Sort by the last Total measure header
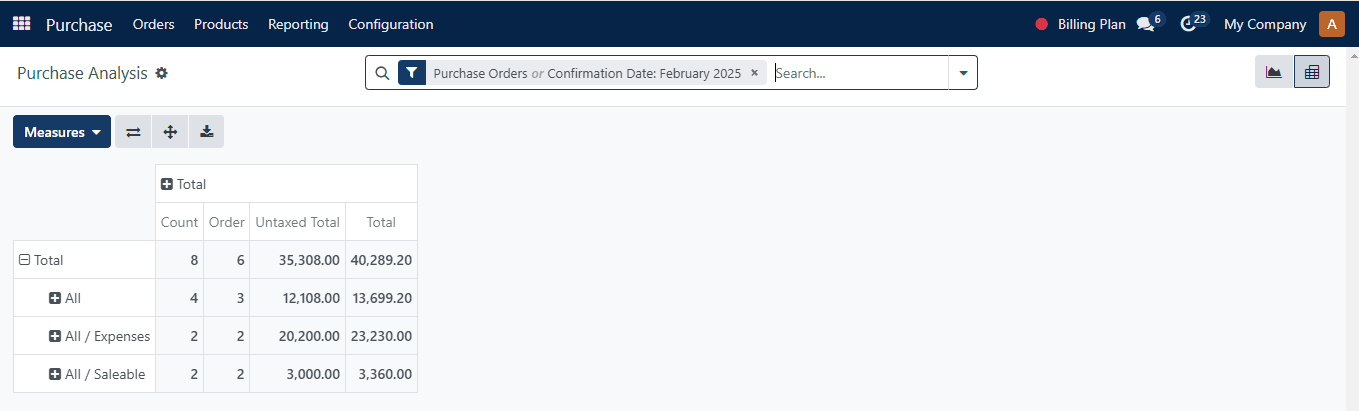The image size is (1359, 411). click(x=381, y=222)
